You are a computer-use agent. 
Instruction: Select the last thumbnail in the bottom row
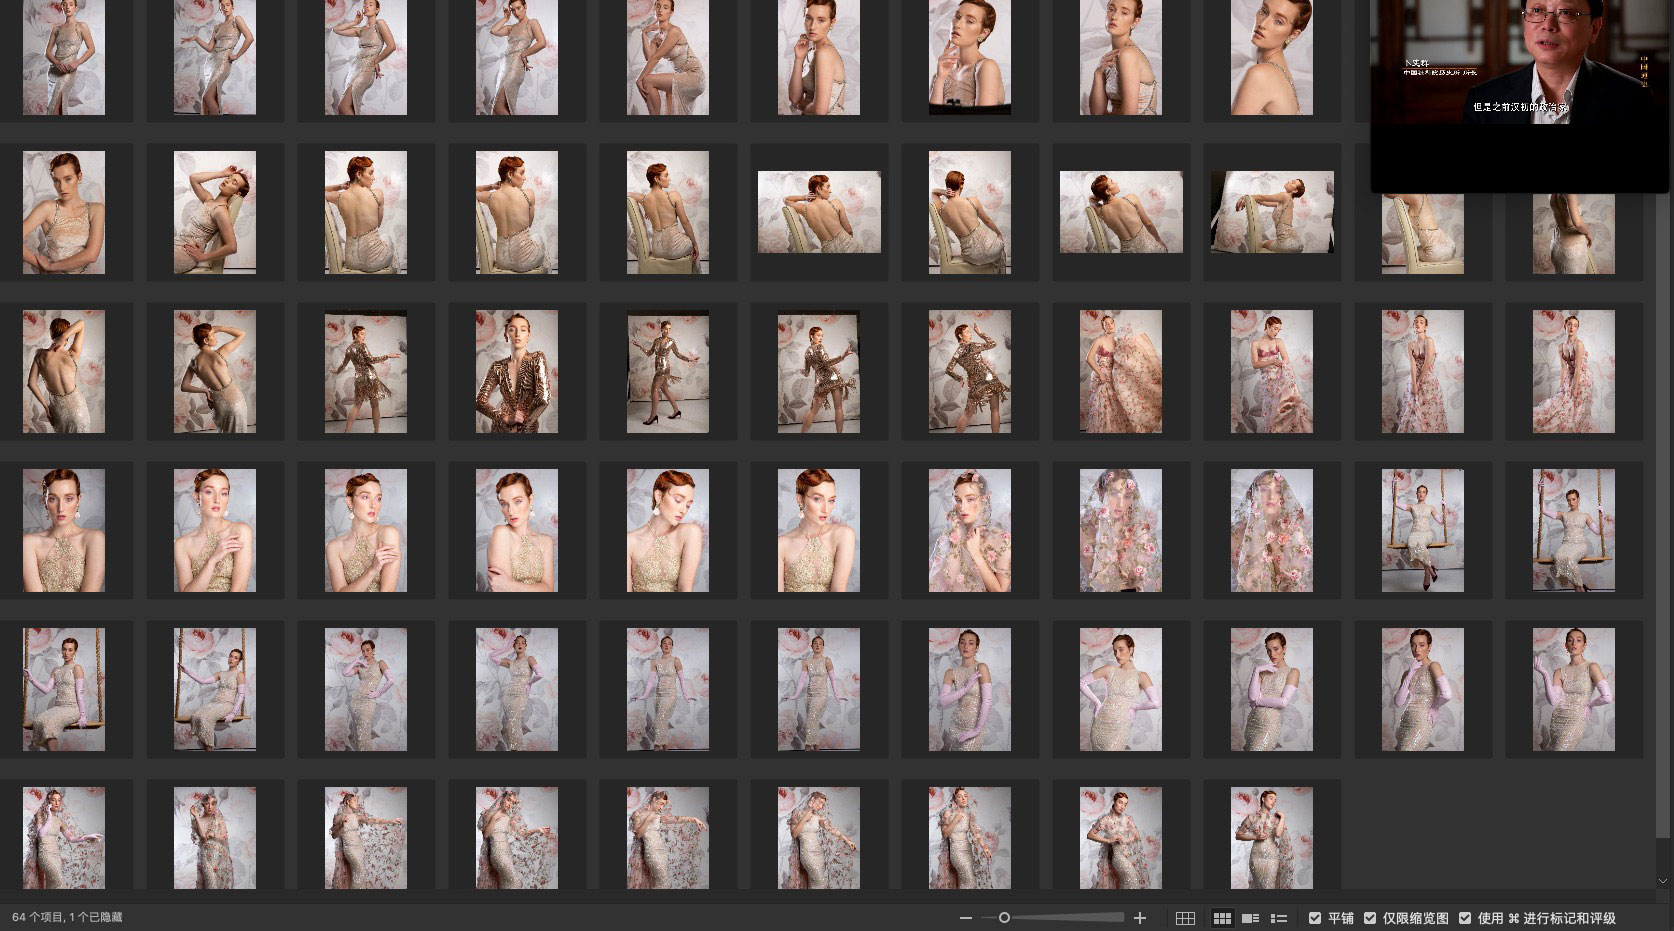point(1272,838)
